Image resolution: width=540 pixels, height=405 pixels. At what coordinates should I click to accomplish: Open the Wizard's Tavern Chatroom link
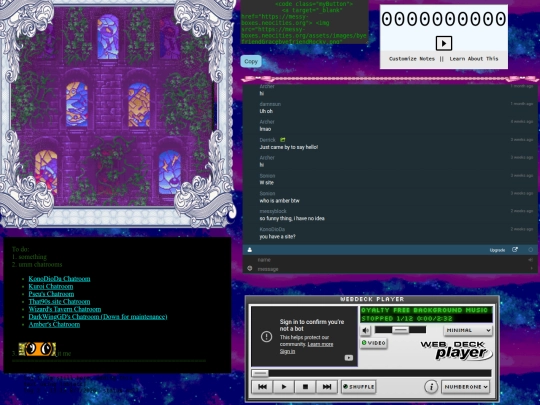click(x=65, y=309)
